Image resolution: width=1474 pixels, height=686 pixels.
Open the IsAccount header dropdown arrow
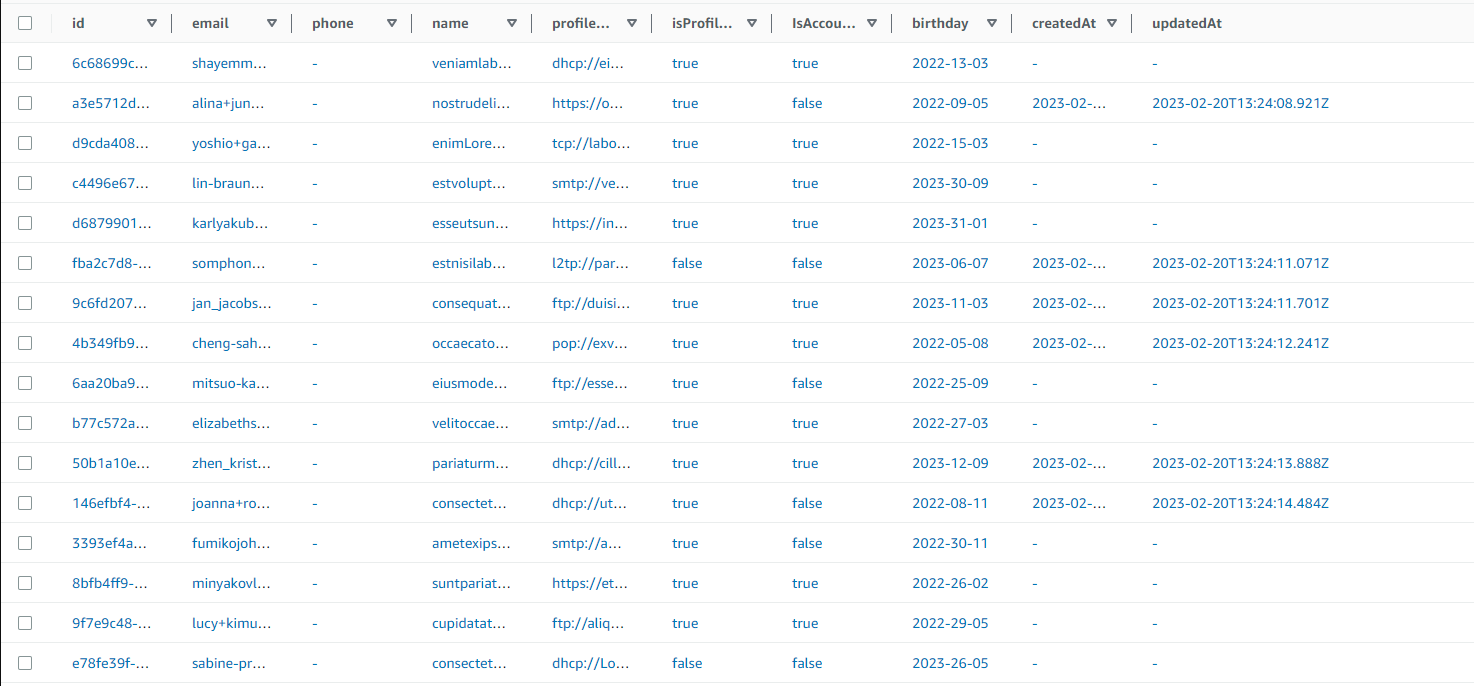tap(872, 23)
